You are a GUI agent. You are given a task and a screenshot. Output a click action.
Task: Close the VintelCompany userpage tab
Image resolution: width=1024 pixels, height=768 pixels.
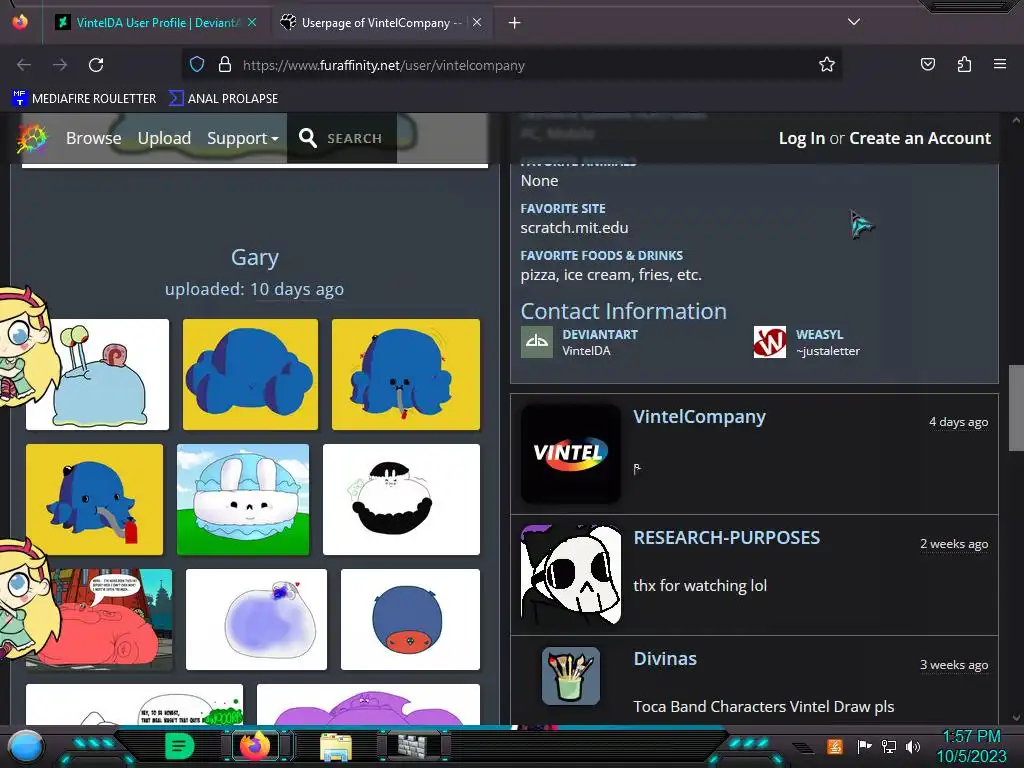[x=477, y=22]
